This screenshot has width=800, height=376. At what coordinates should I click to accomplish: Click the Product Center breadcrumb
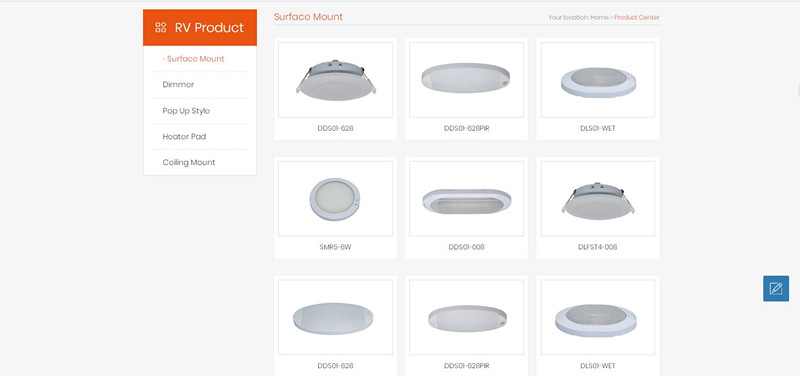point(637,17)
